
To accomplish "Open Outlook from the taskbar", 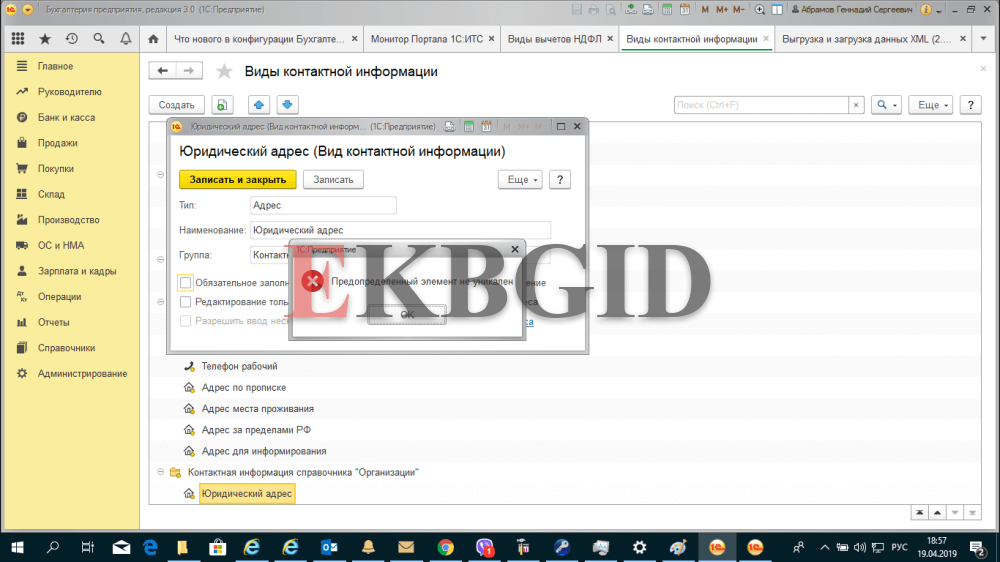I will [x=329, y=547].
